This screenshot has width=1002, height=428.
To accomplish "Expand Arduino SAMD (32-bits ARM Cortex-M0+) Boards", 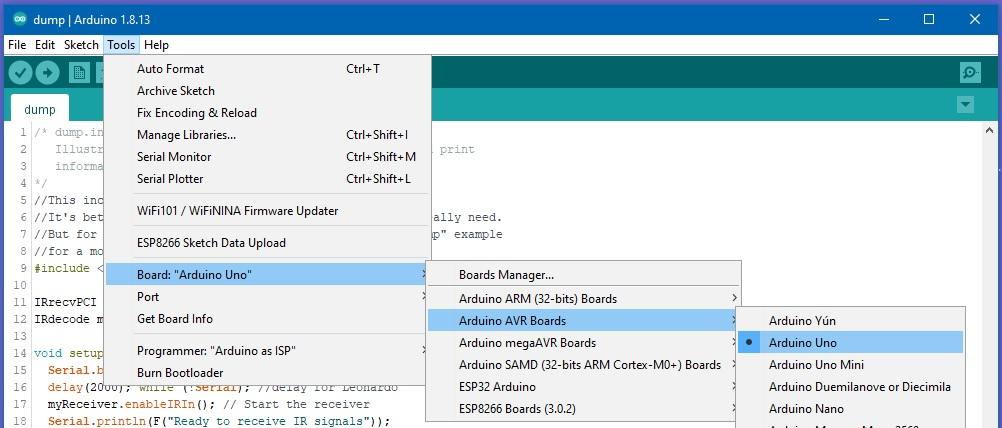I will click(583, 365).
